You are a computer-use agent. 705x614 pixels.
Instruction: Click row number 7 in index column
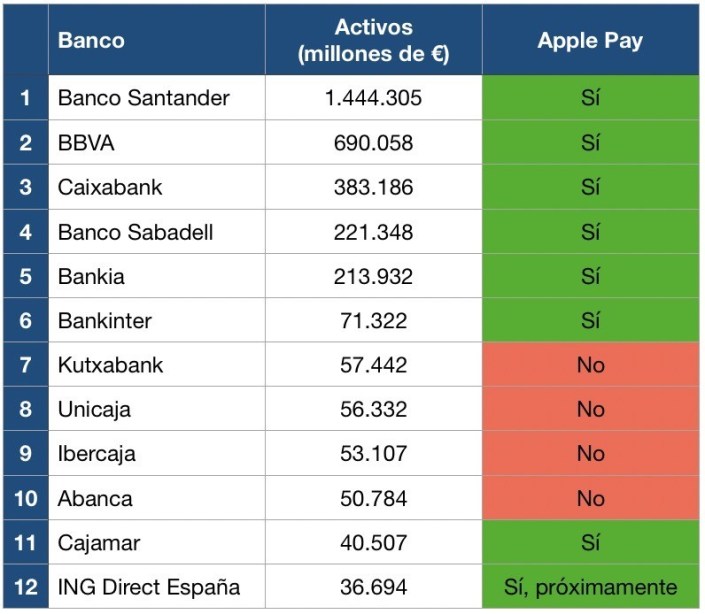(26, 365)
